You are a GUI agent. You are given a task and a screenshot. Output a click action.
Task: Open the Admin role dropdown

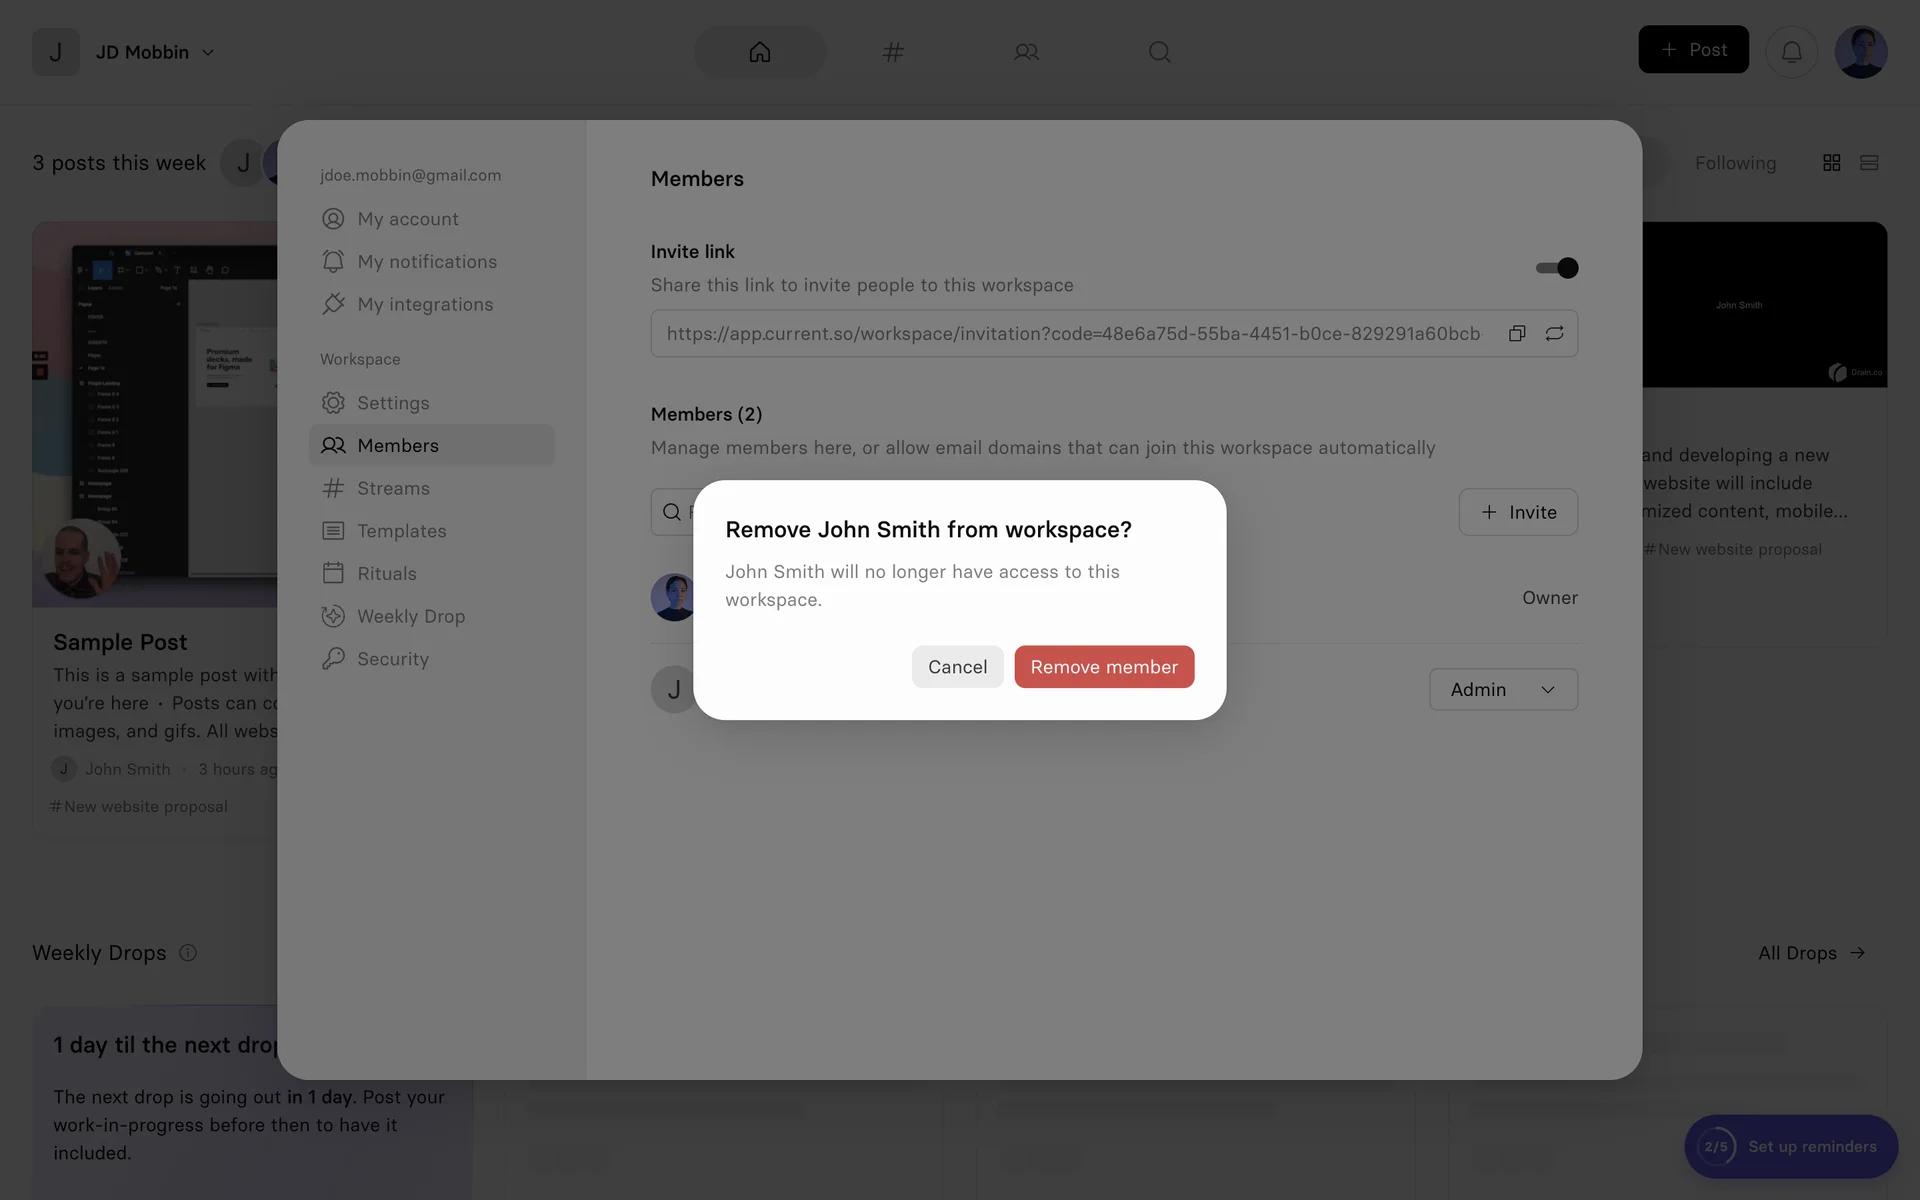(1503, 690)
